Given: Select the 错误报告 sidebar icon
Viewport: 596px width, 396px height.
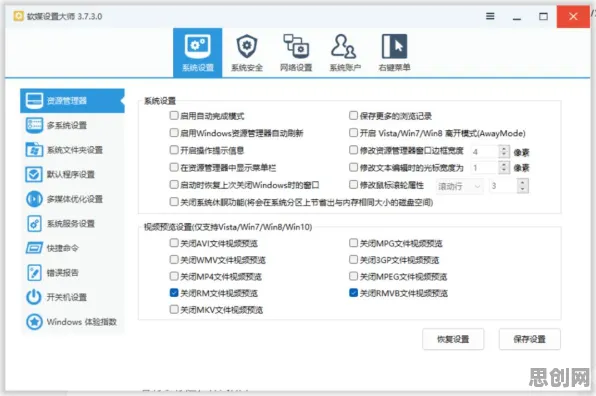Looking at the screenshot, I should 34,272.
